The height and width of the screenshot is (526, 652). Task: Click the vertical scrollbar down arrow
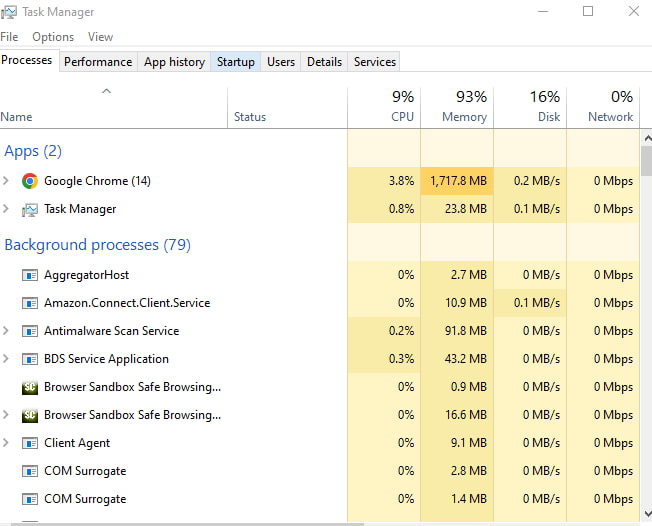(647, 514)
